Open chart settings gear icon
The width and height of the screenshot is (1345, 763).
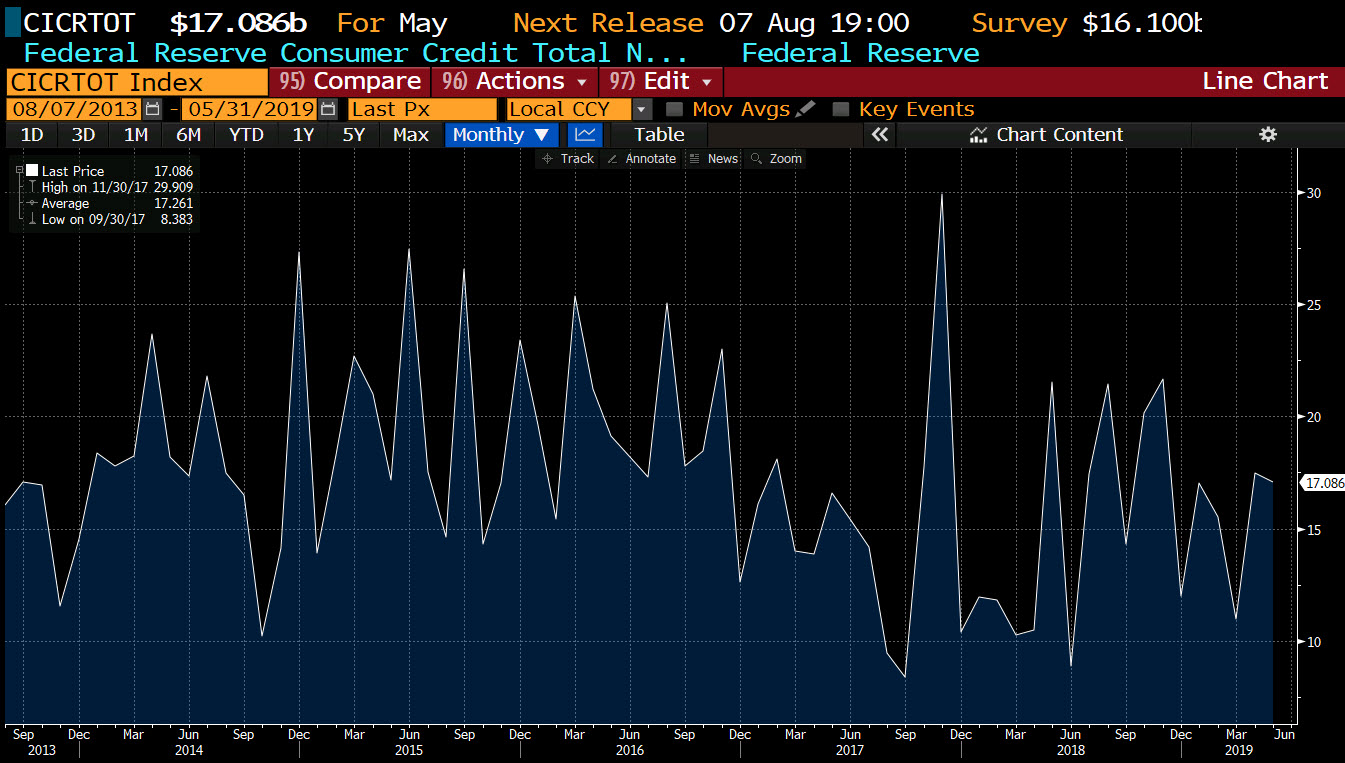(x=1268, y=134)
